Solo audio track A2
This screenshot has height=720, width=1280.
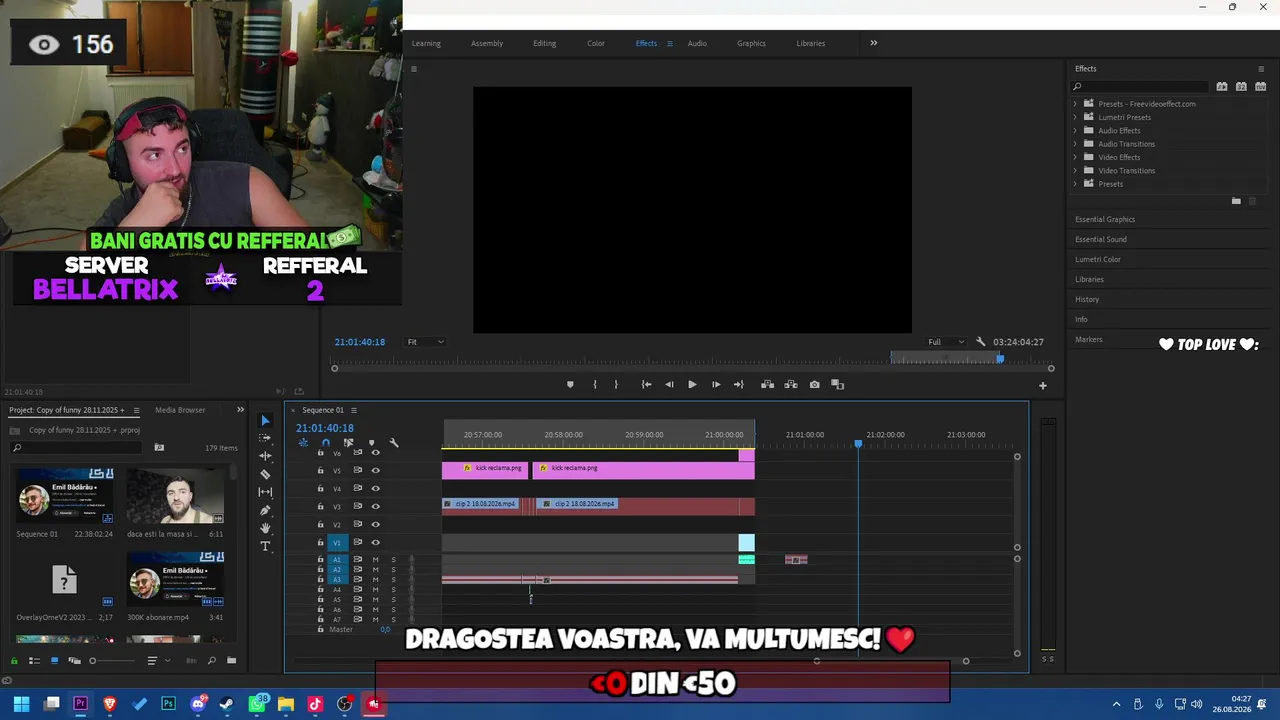(393, 570)
